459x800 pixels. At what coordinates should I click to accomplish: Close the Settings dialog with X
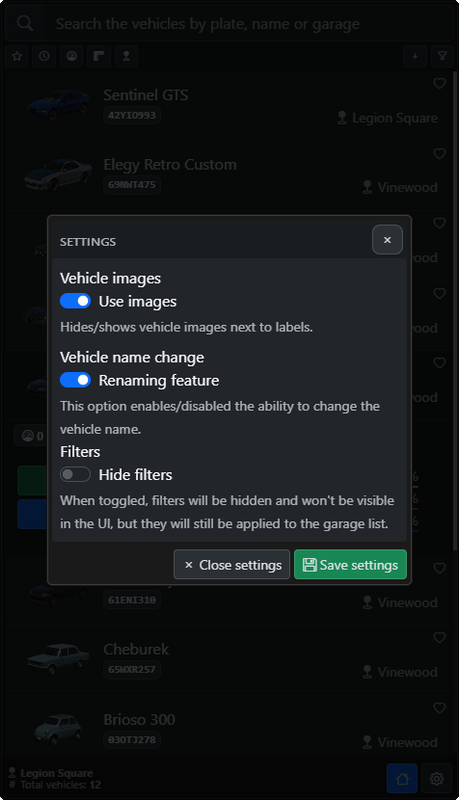387,240
